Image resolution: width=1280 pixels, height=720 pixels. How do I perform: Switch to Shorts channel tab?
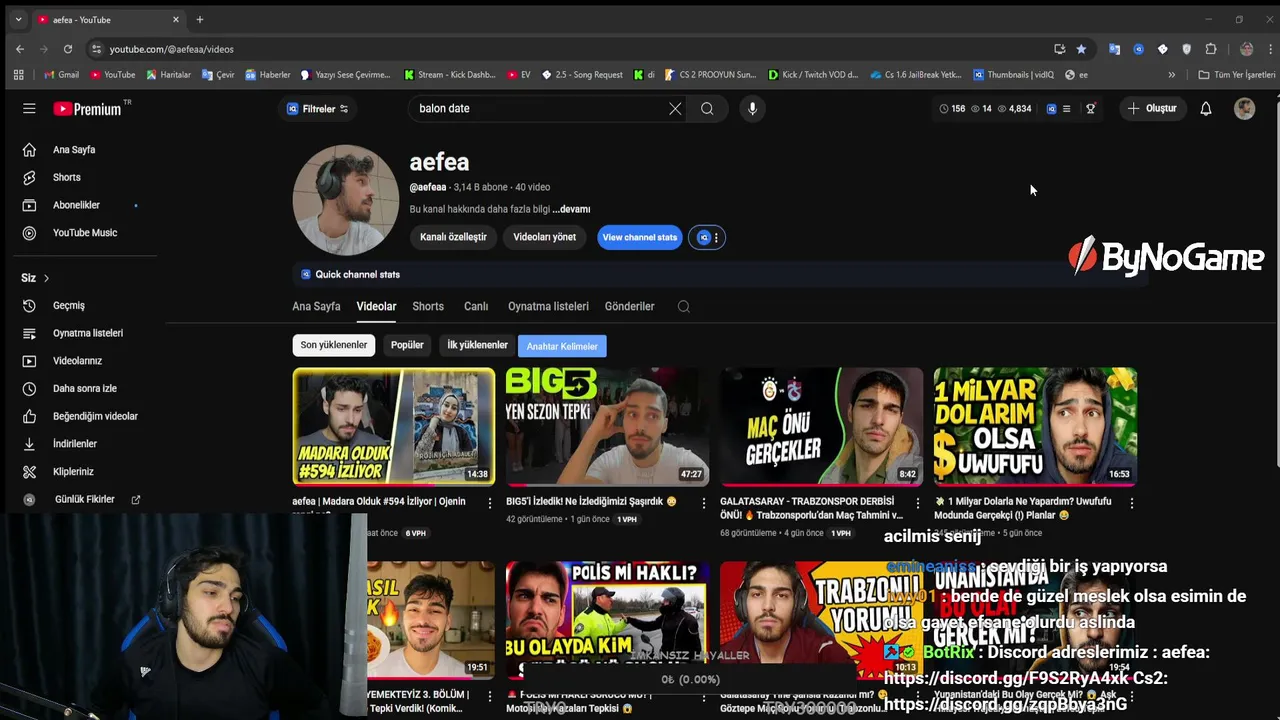coord(428,306)
